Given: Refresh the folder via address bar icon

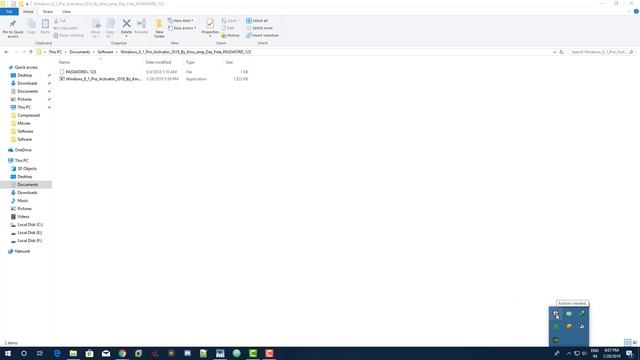Looking at the screenshot, I should tap(561, 52).
